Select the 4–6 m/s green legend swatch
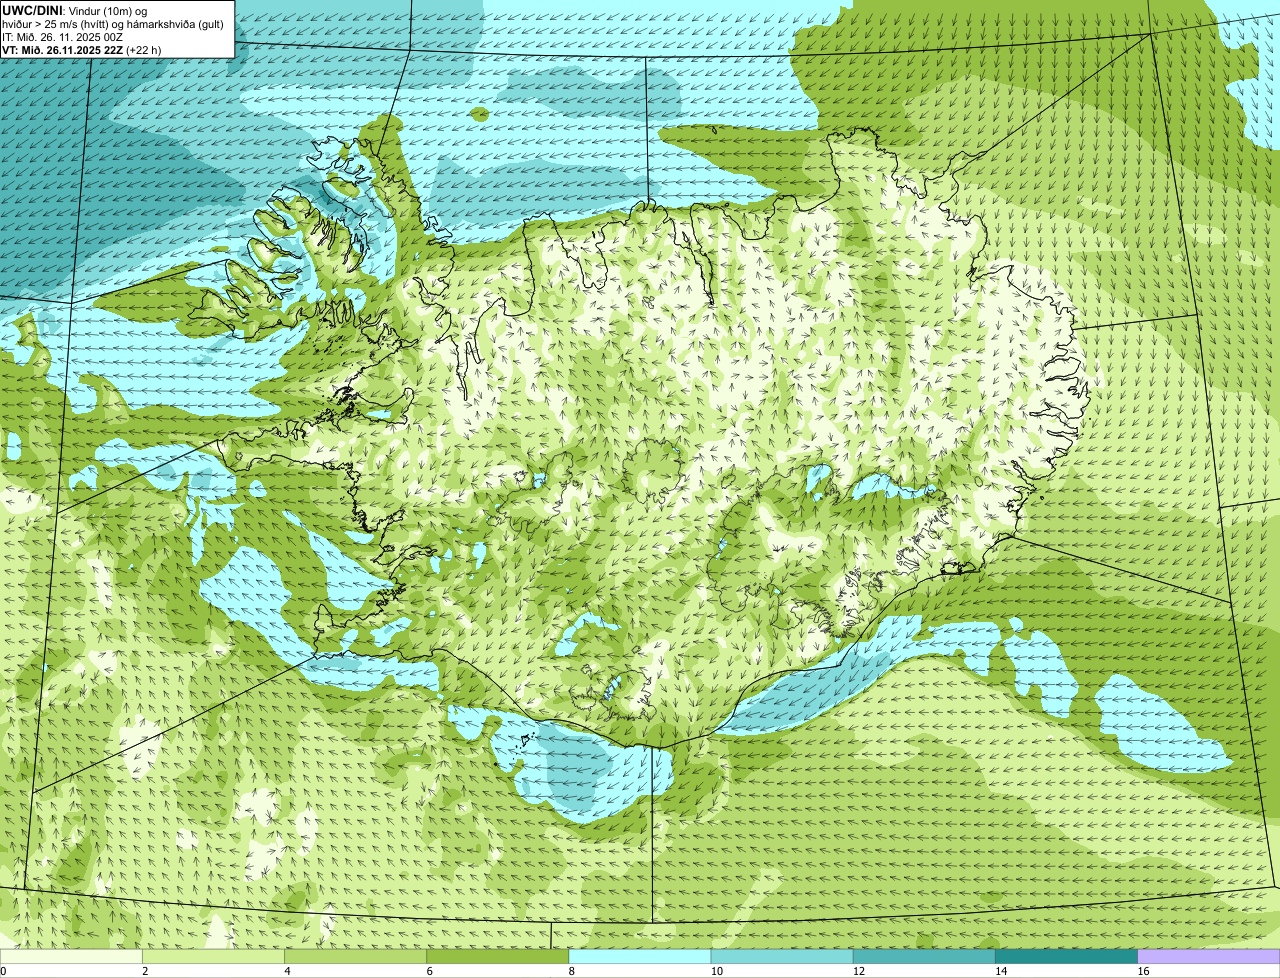The height and width of the screenshot is (978, 1280). click(355, 957)
